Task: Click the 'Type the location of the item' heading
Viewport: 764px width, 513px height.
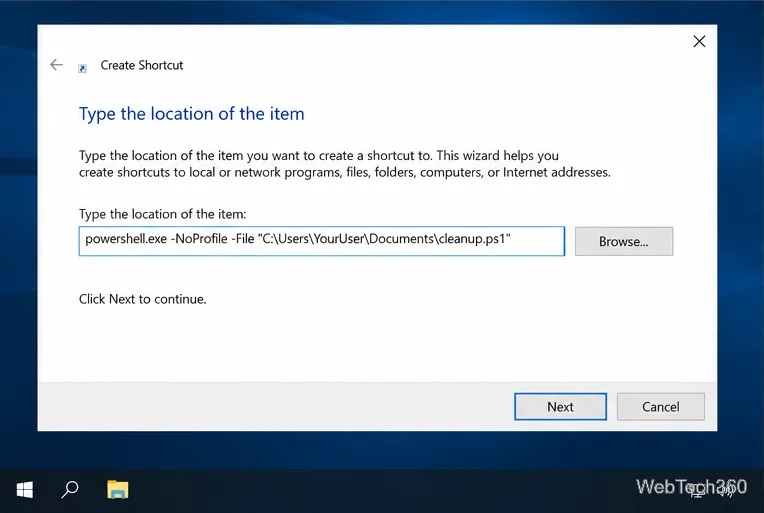Action: click(191, 114)
